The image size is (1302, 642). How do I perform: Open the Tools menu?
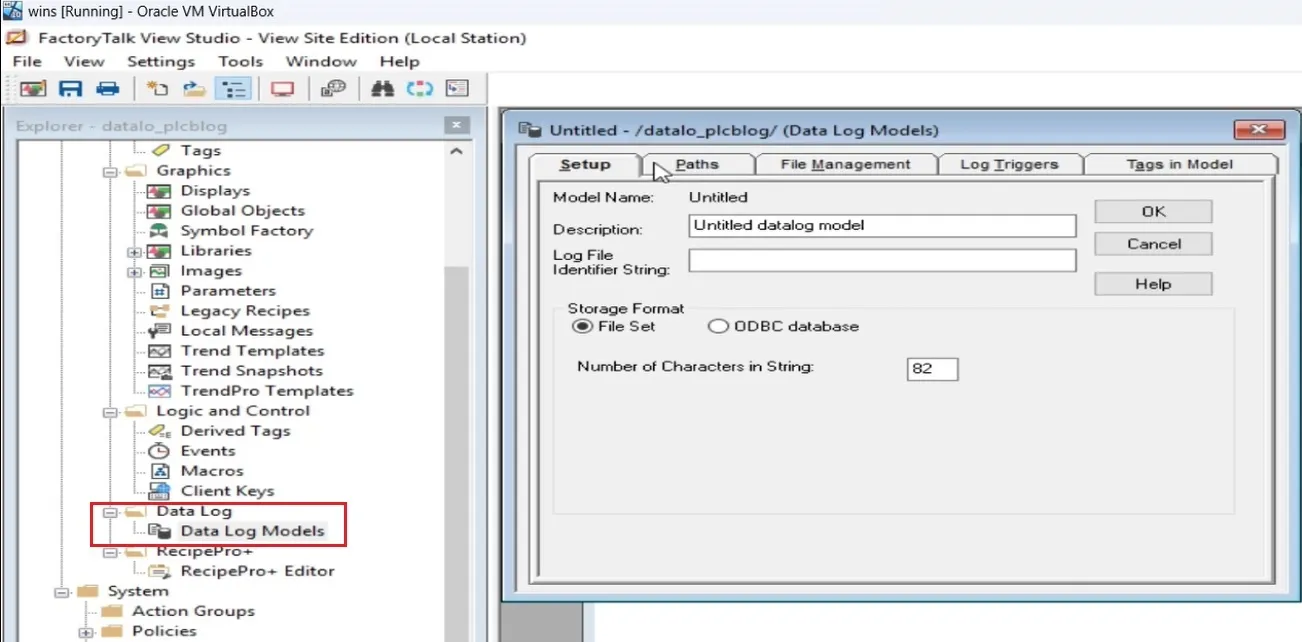[x=241, y=61]
